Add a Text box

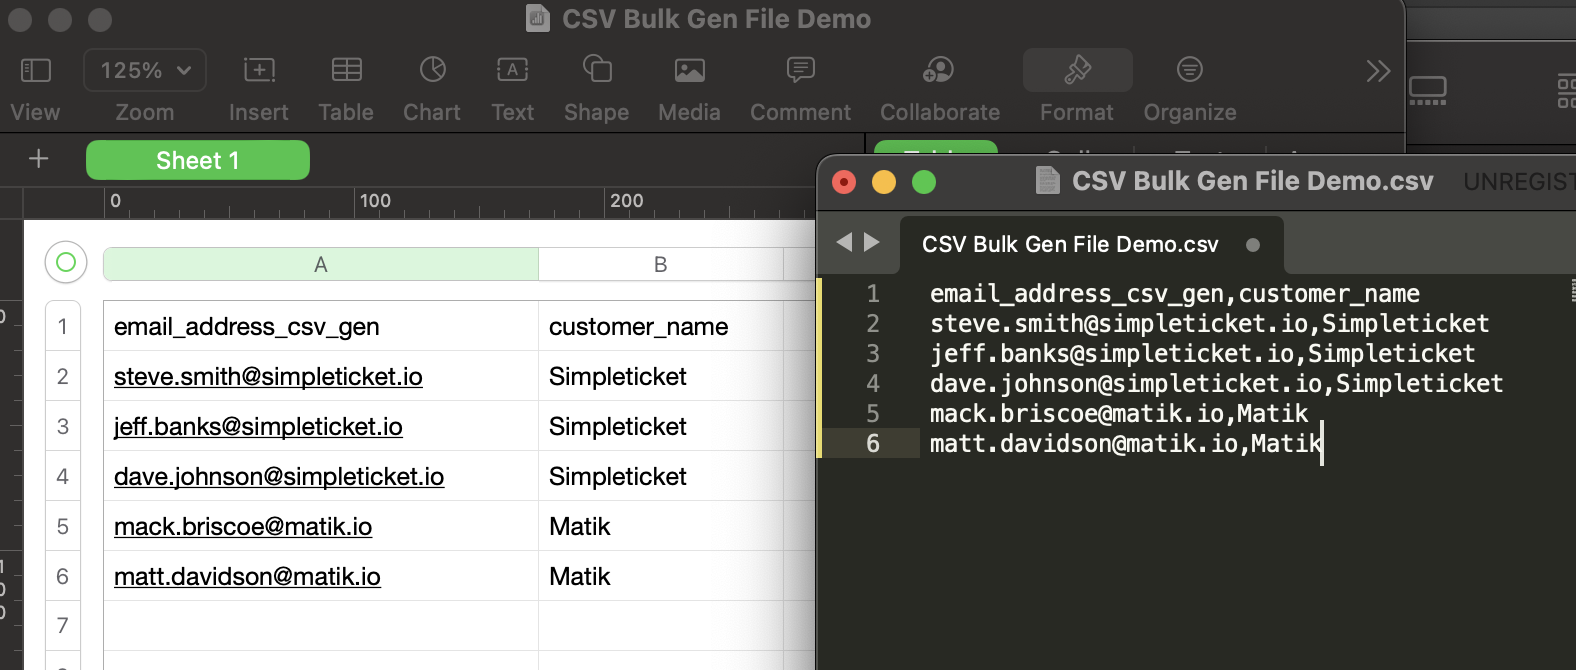pyautogui.click(x=512, y=70)
